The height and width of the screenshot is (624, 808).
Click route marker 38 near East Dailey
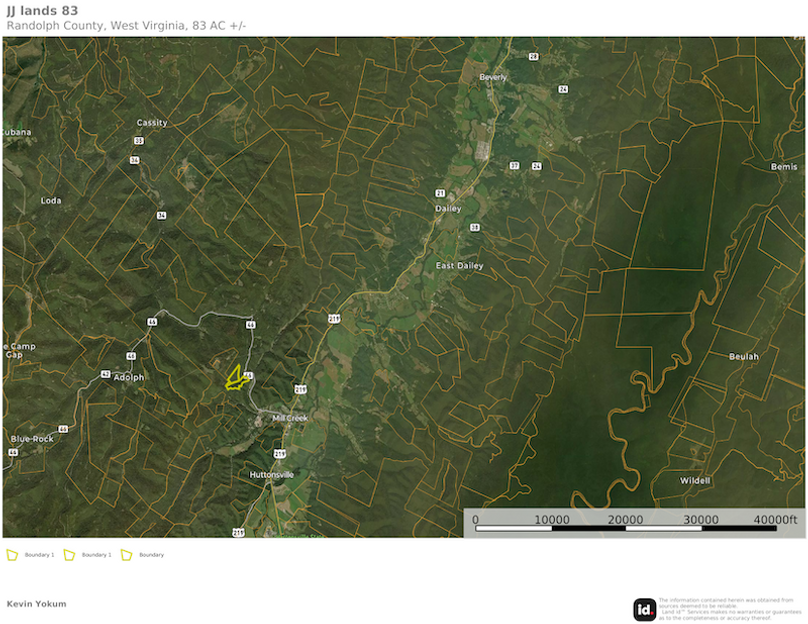475,227
